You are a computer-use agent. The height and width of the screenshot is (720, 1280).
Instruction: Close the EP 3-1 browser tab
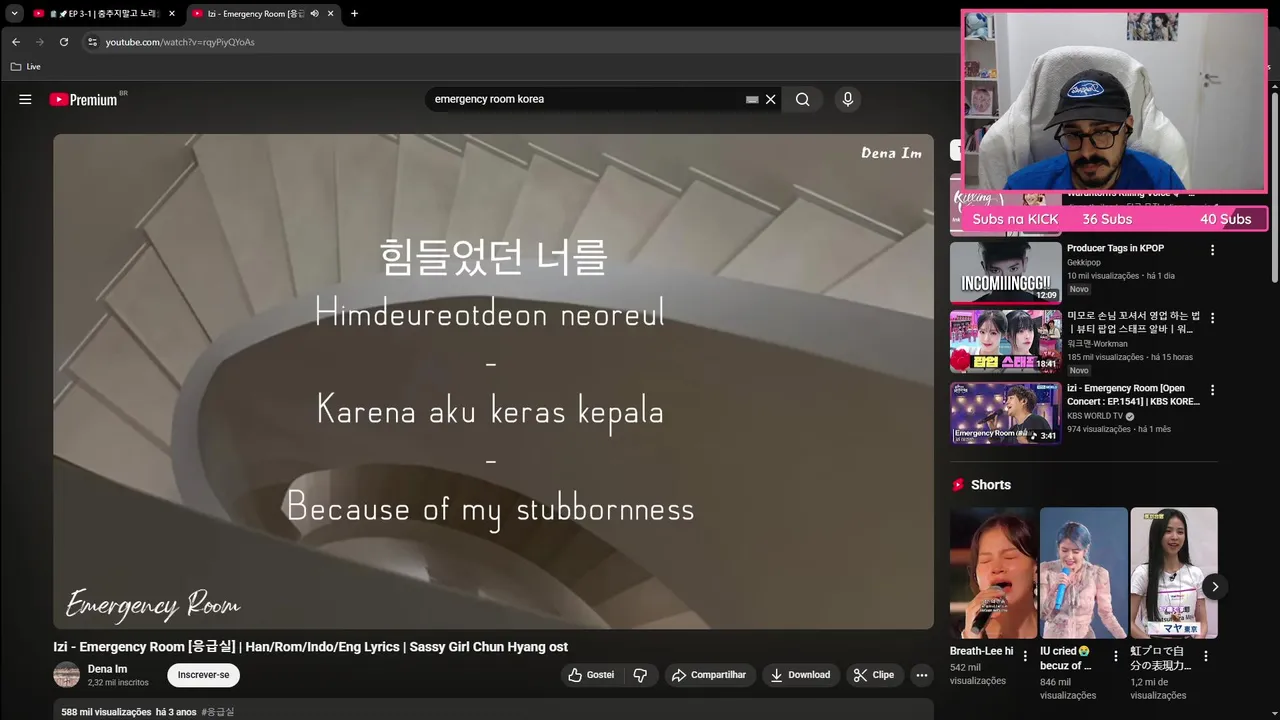click(x=172, y=14)
